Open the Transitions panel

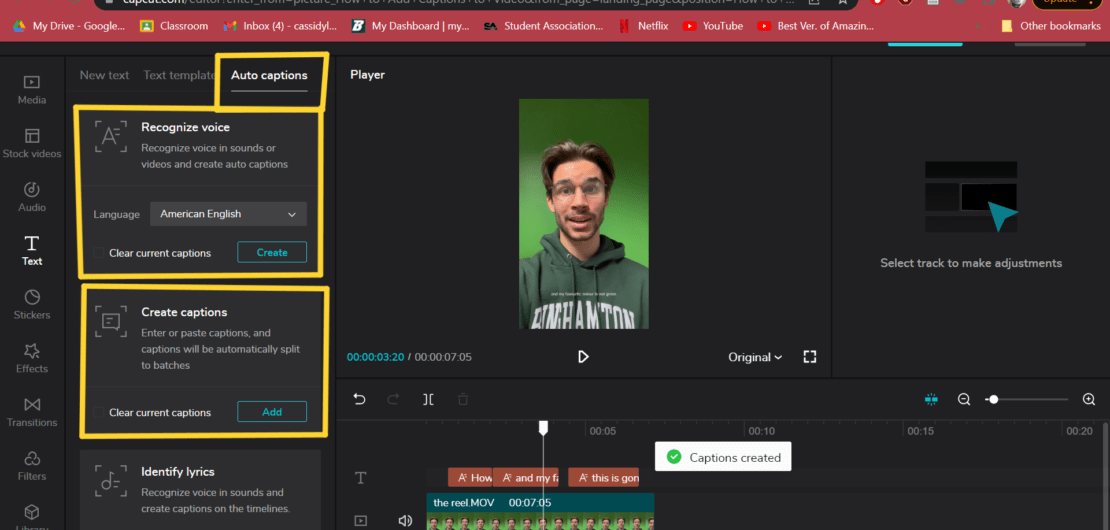pos(32,413)
